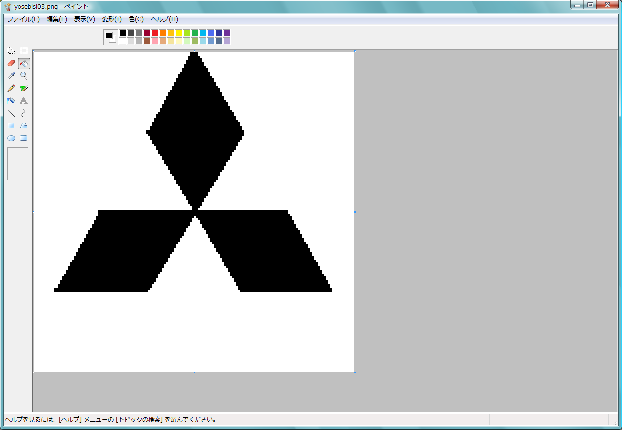Pick the medium gray top-row swatch
Screen dimensions: 622x430
coord(139,33)
